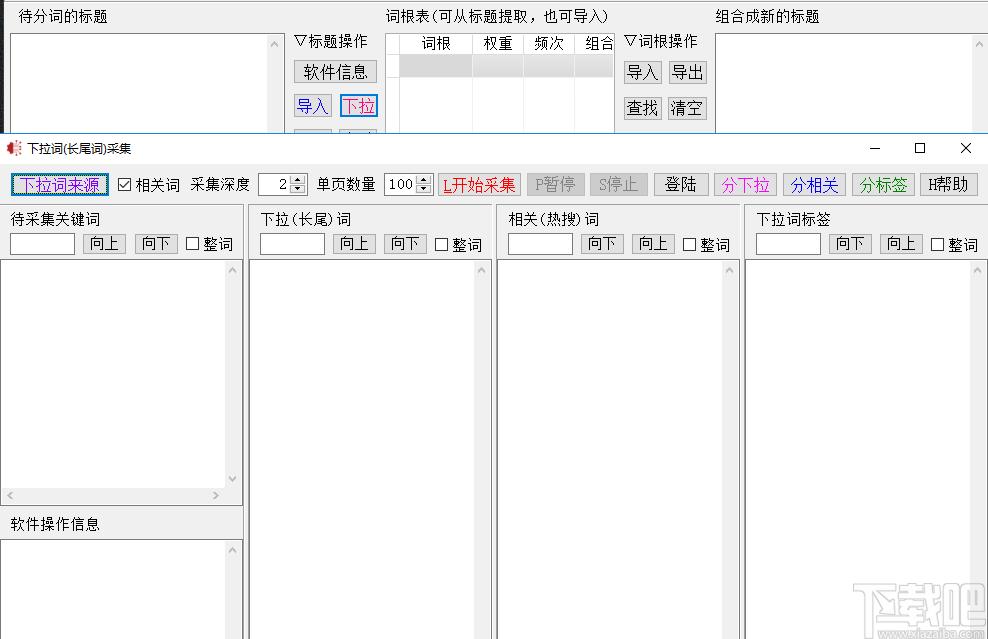Screen dimensions: 988x639
Task: Click inside the 待分词的标题 text area
Action: [140, 83]
